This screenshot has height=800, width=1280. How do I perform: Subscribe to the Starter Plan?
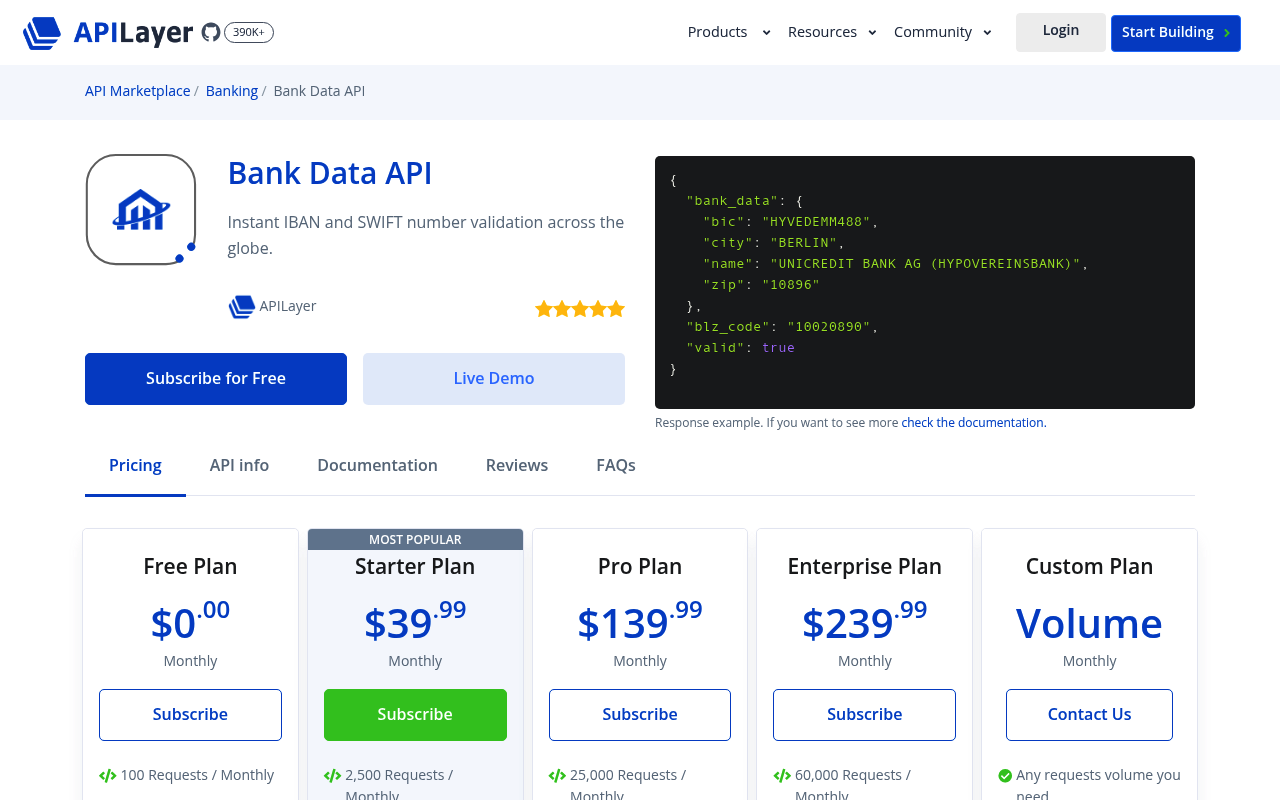(415, 715)
